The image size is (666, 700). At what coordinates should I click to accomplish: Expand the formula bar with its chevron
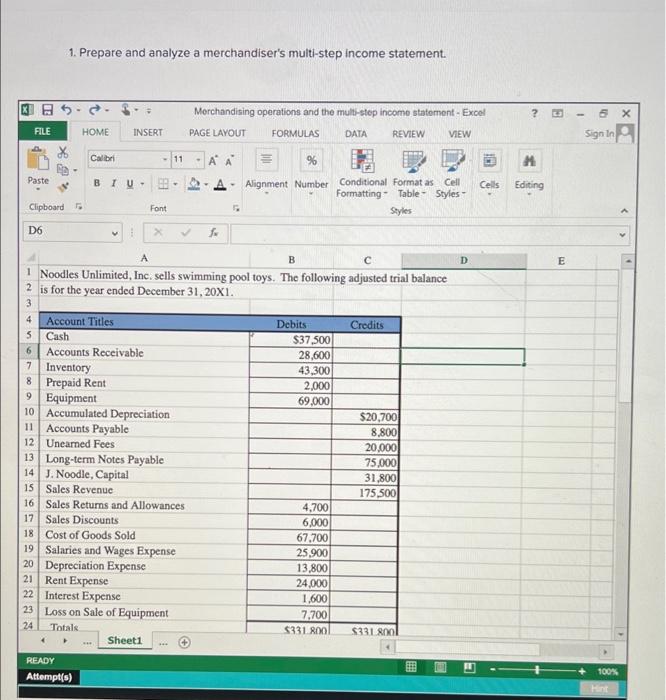622,234
